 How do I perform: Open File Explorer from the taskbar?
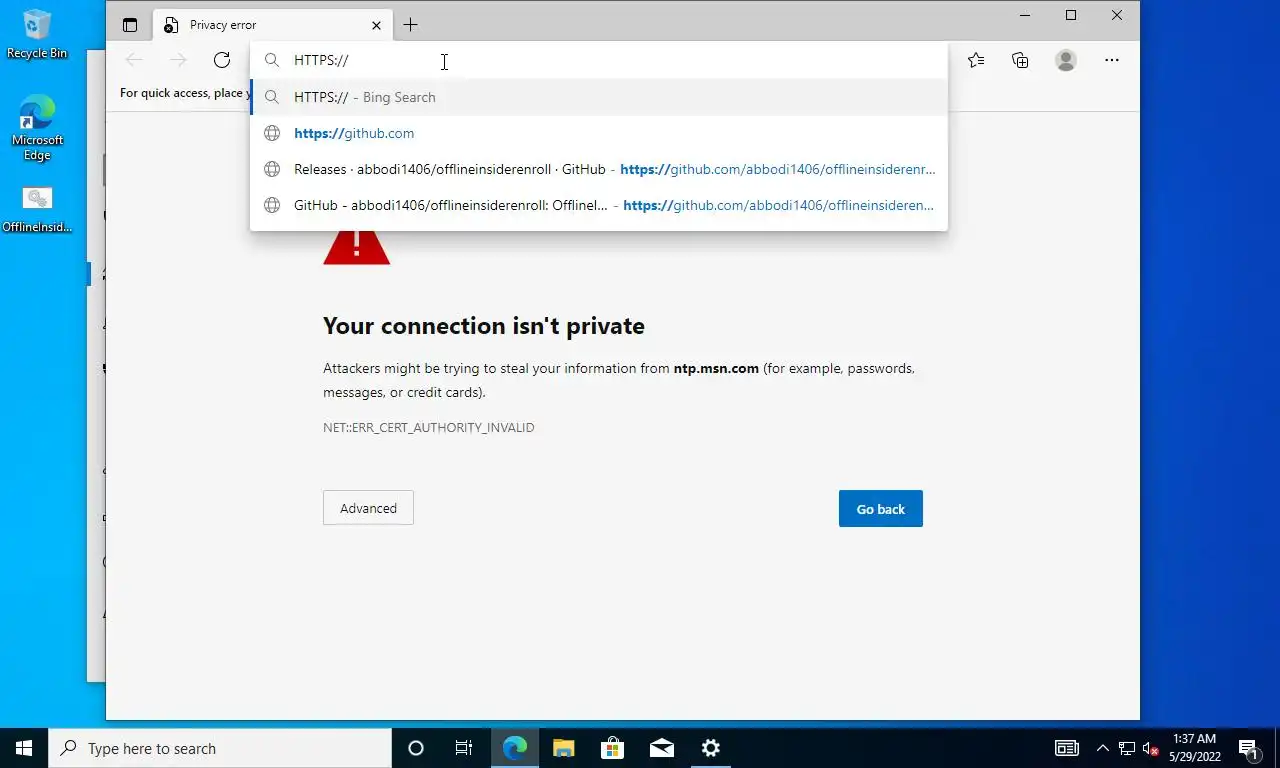click(x=564, y=748)
